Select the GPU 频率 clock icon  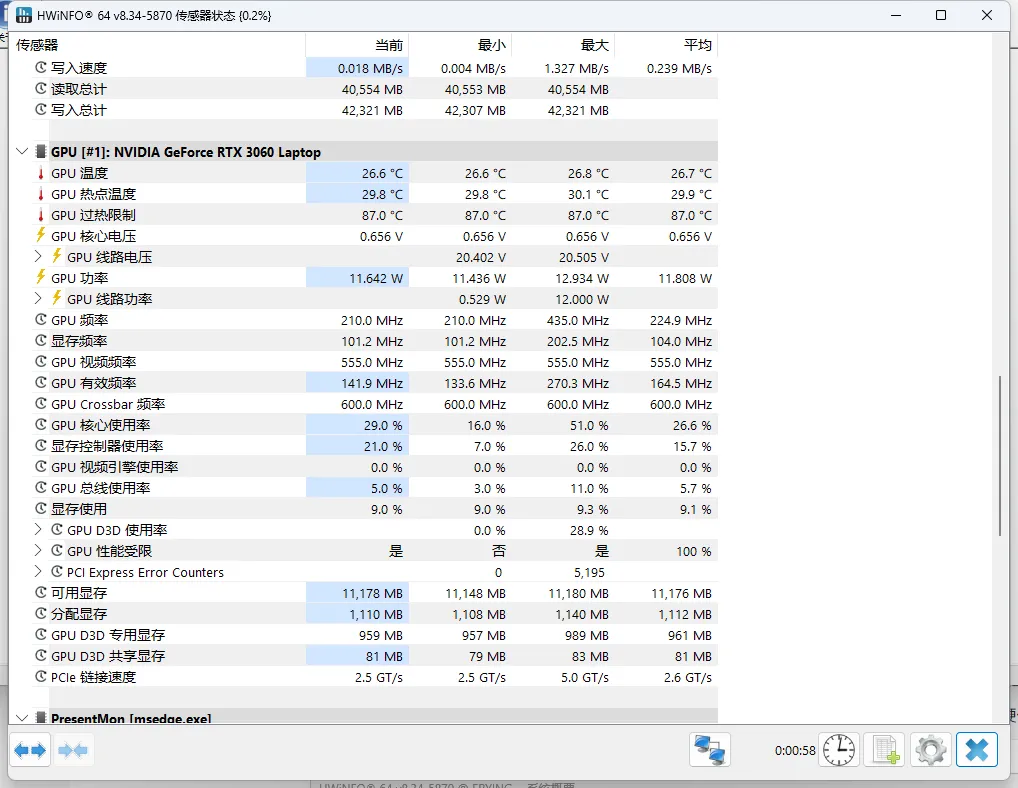[41, 319]
